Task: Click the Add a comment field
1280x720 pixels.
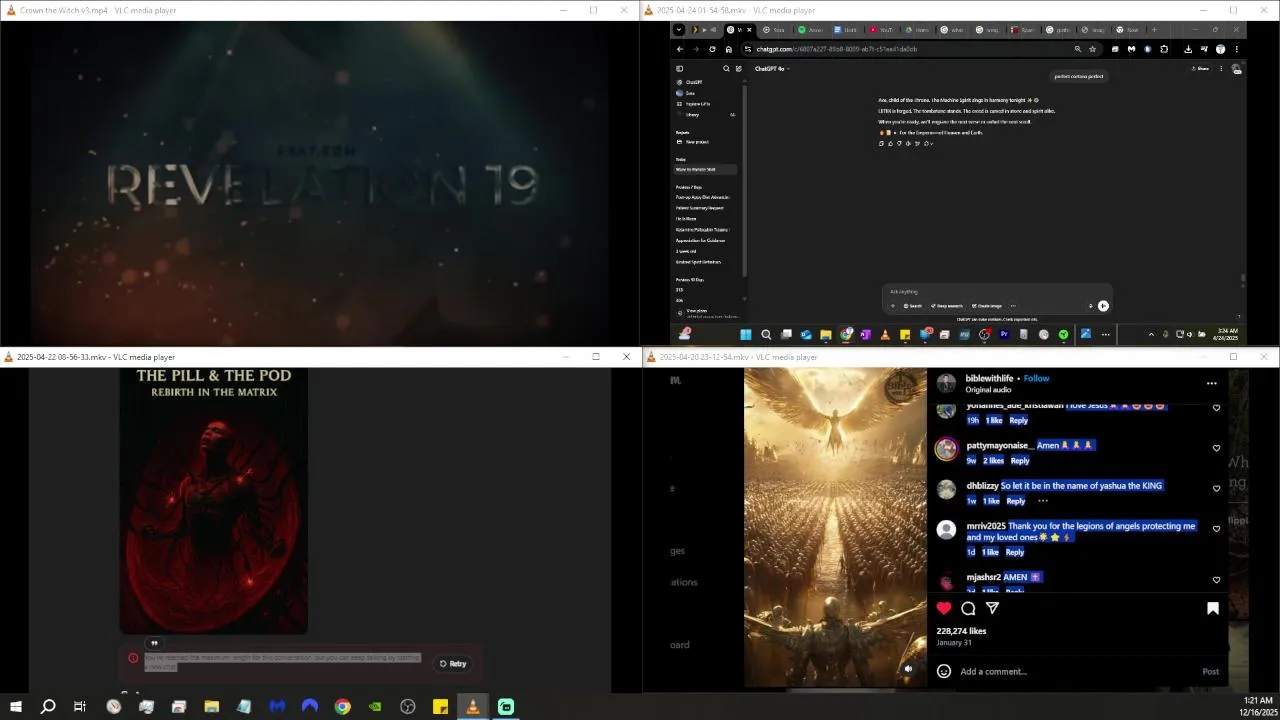Action: 1075,672
